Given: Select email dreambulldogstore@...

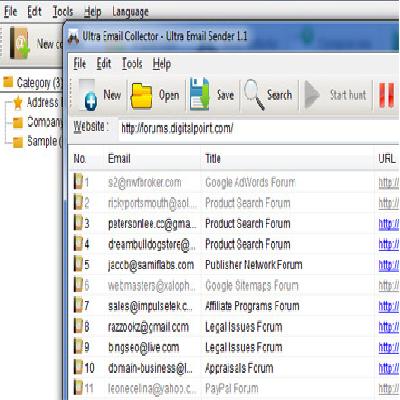Looking at the screenshot, I should tap(152, 244).
